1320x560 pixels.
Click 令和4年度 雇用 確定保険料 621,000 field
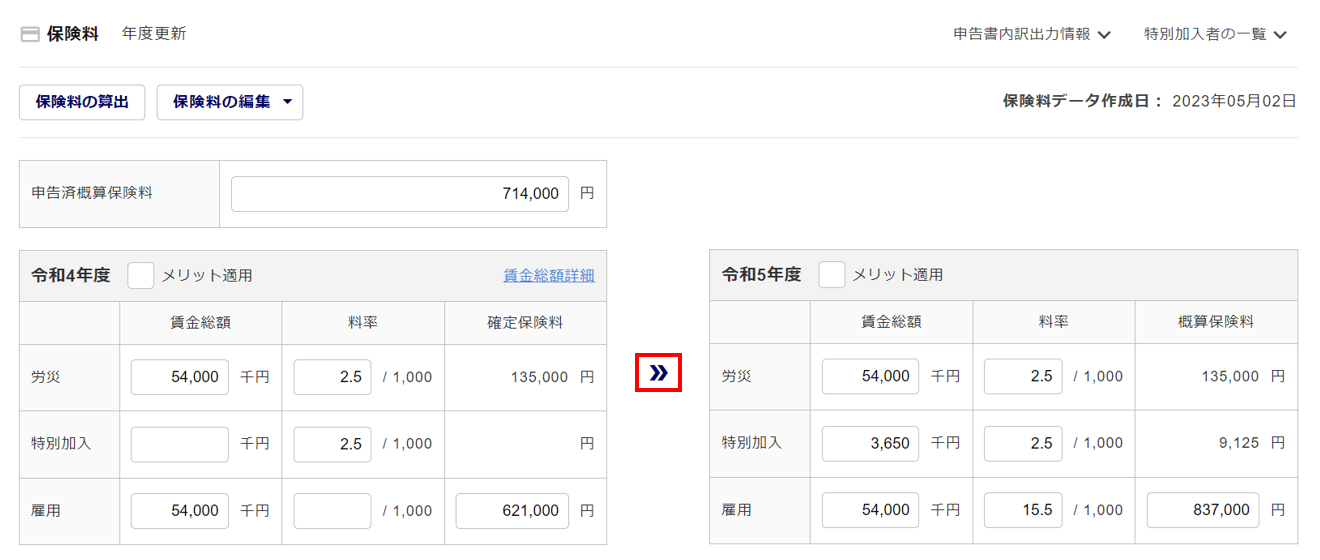coord(512,510)
